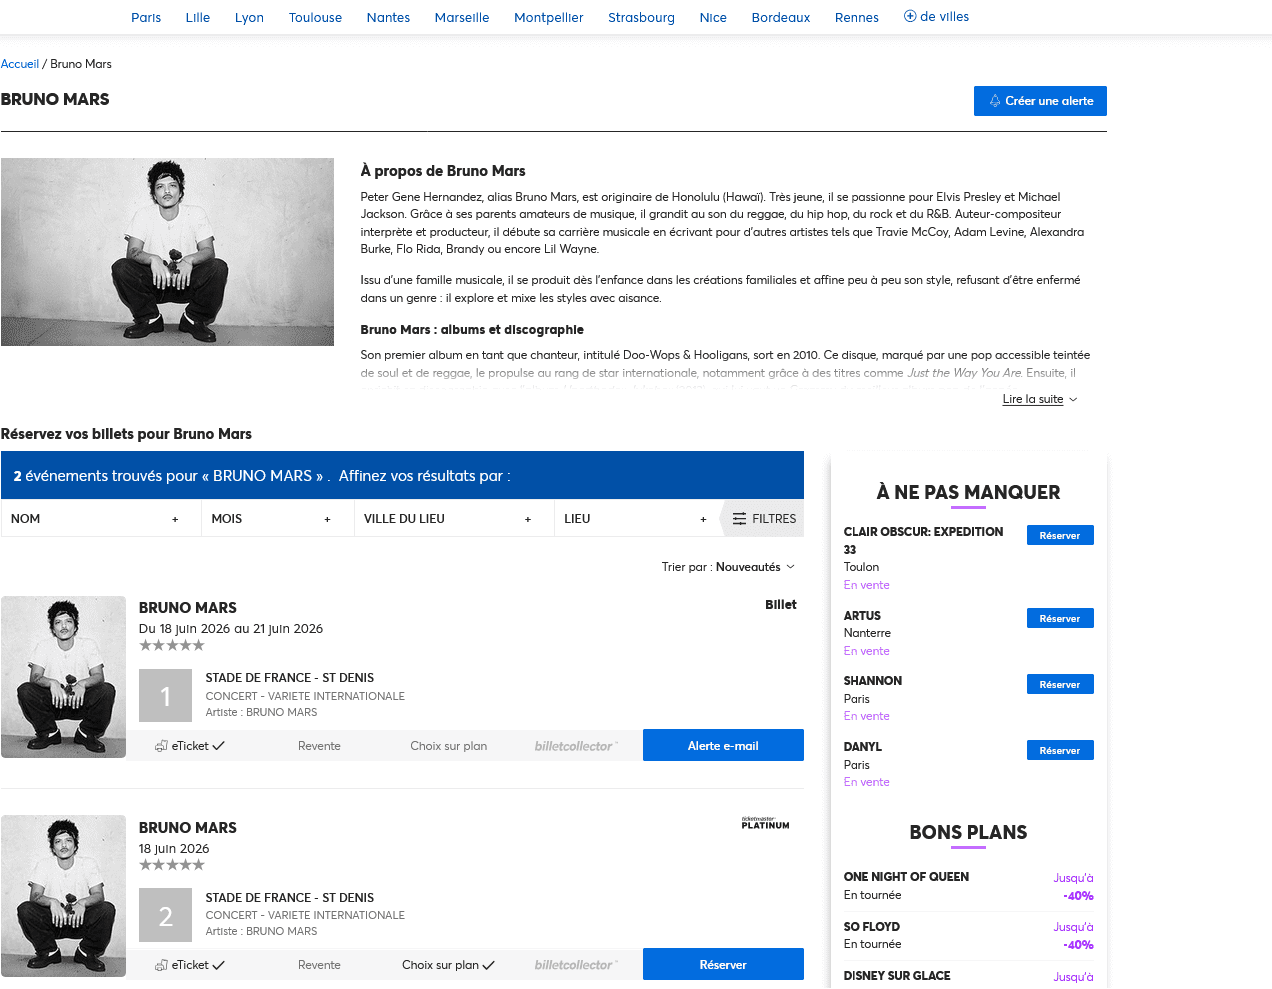Viewport: 1272px width, 989px height.
Task: Click the bell icon on 'Créer une alerte'
Action: (993, 100)
